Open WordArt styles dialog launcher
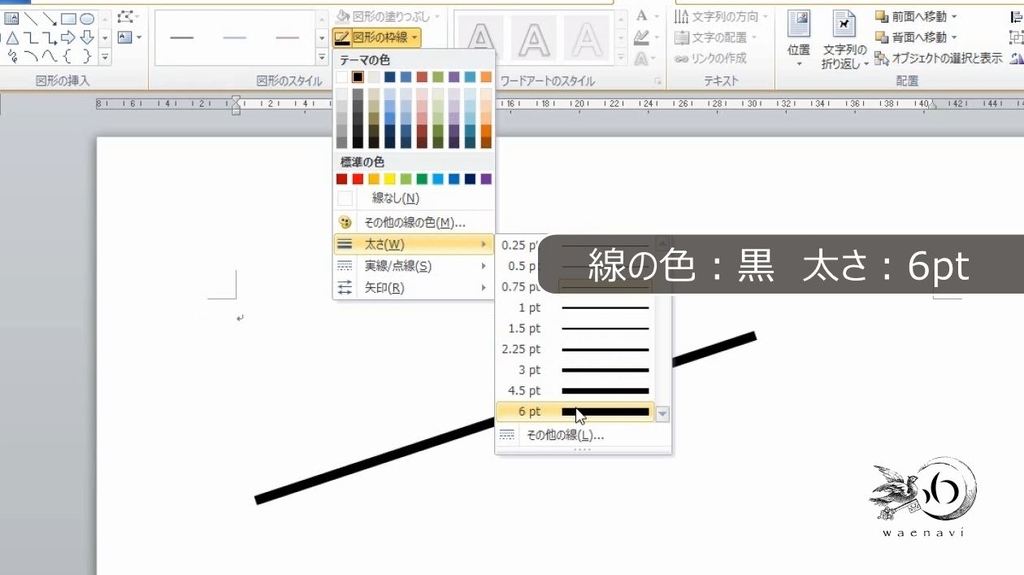The image size is (1024, 575). click(658, 82)
